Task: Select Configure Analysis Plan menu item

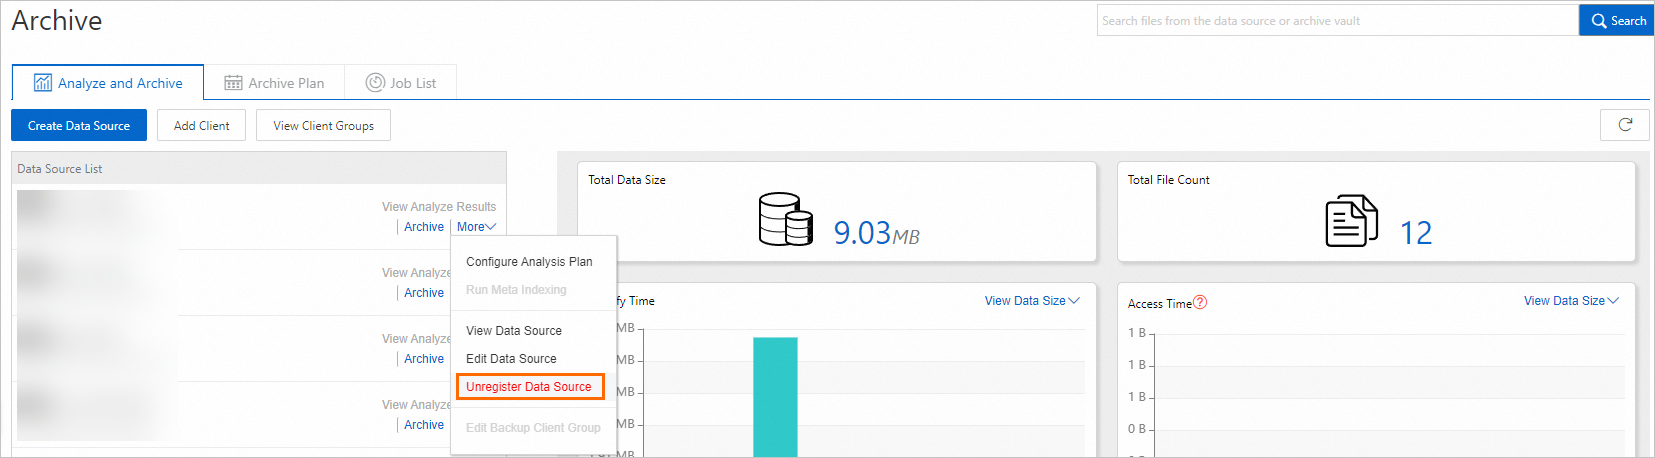Action: [529, 262]
